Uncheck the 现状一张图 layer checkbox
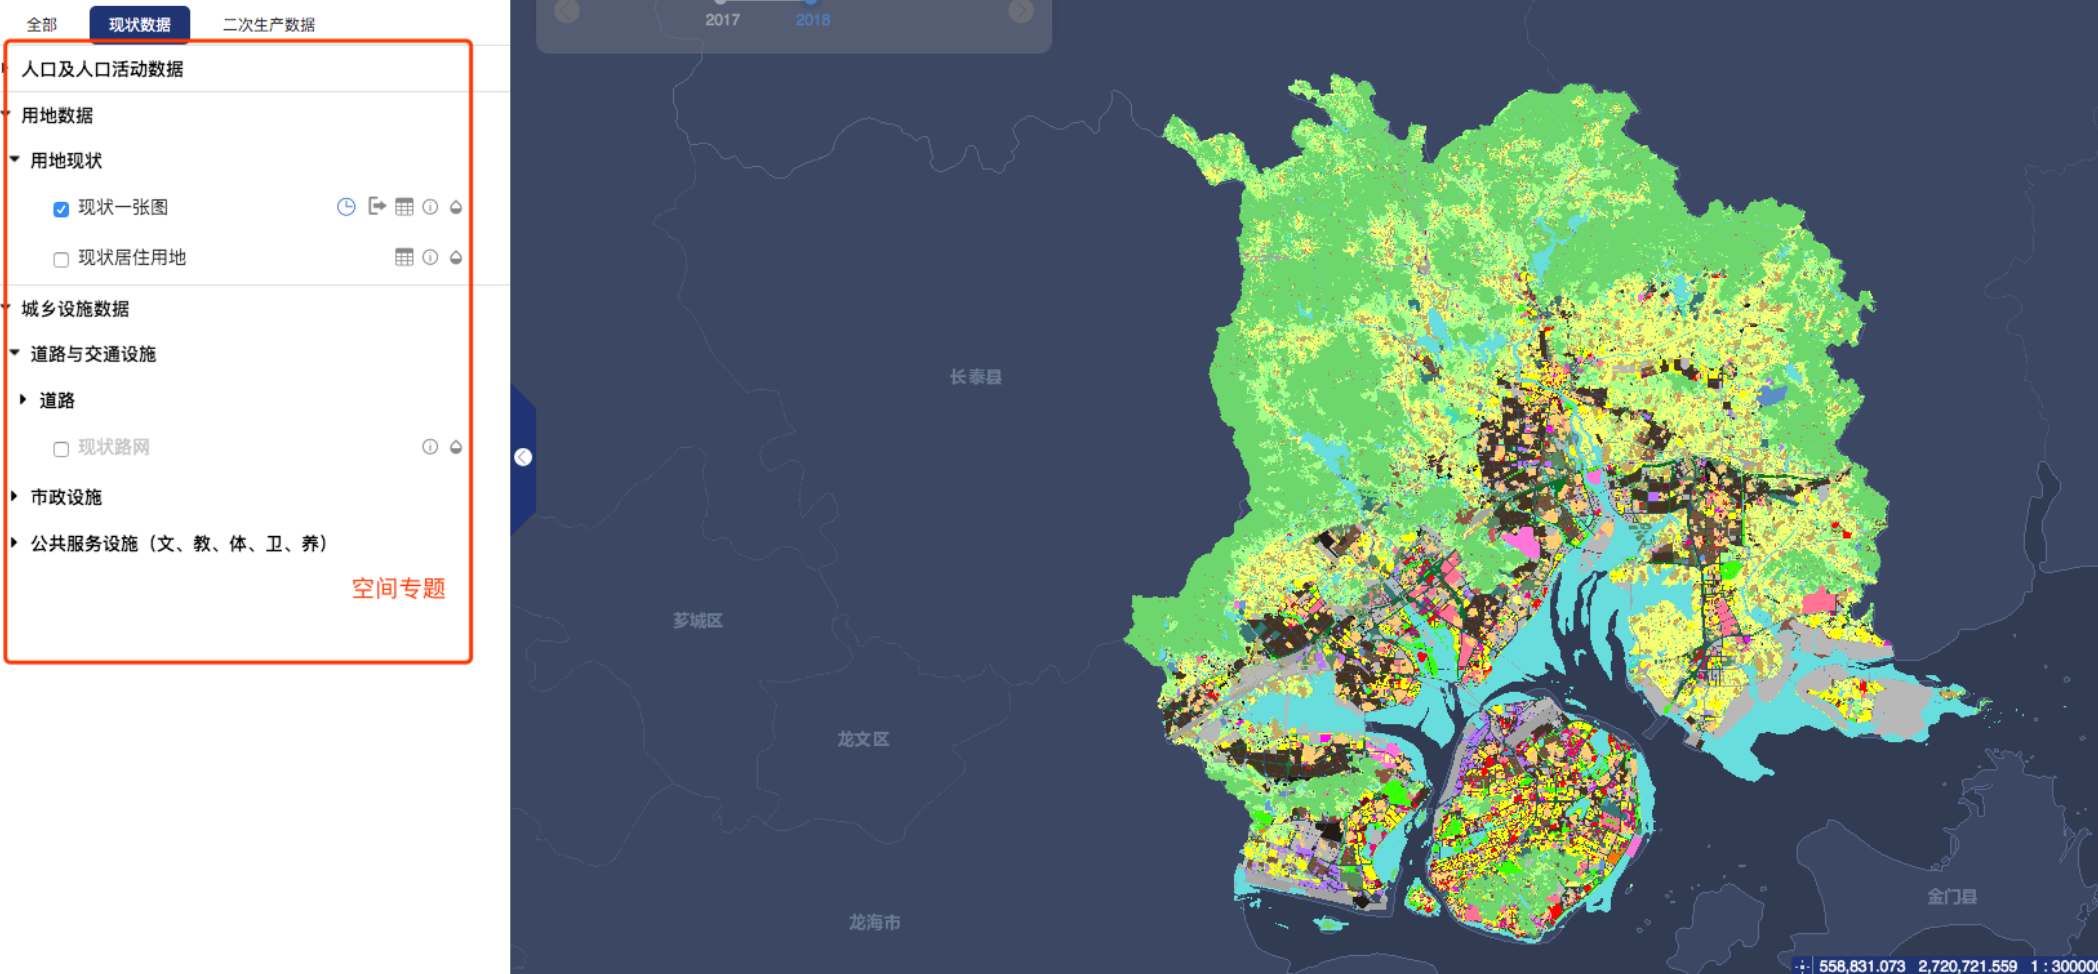 coord(61,209)
